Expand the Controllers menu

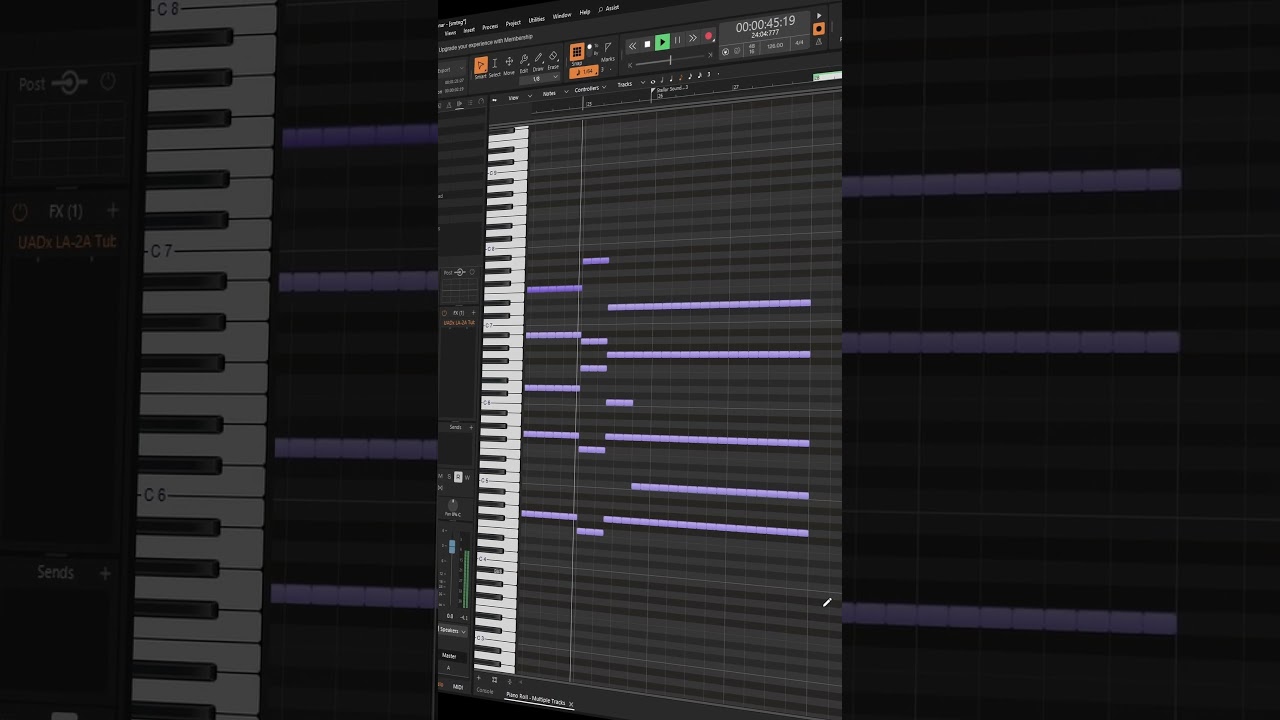tap(590, 88)
